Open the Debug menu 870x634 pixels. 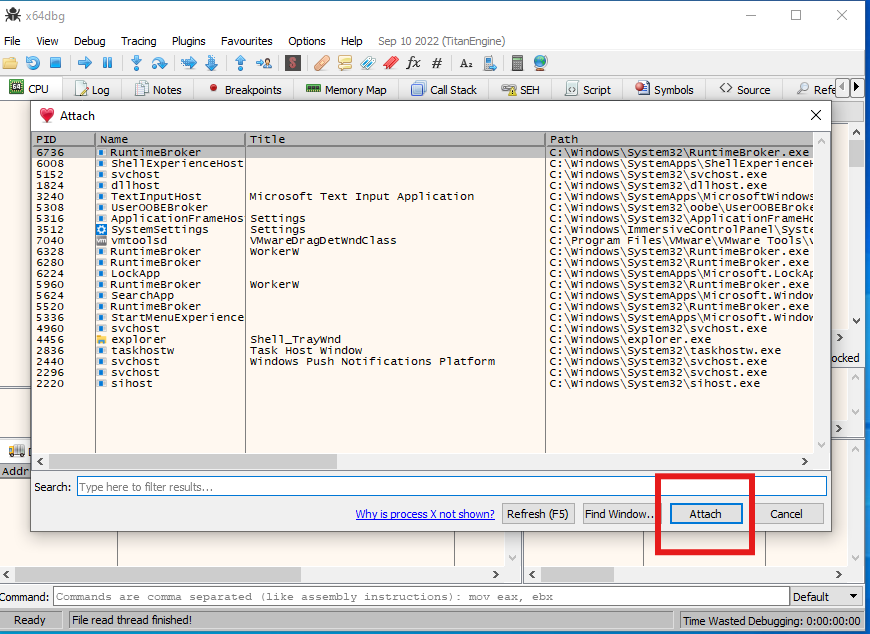[x=89, y=41]
